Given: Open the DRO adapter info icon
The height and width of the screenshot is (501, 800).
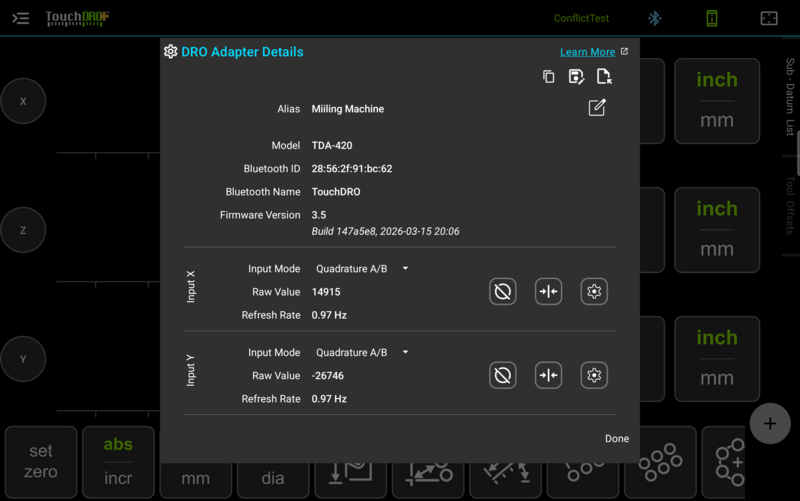Looking at the screenshot, I should click(x=712, y=18).
